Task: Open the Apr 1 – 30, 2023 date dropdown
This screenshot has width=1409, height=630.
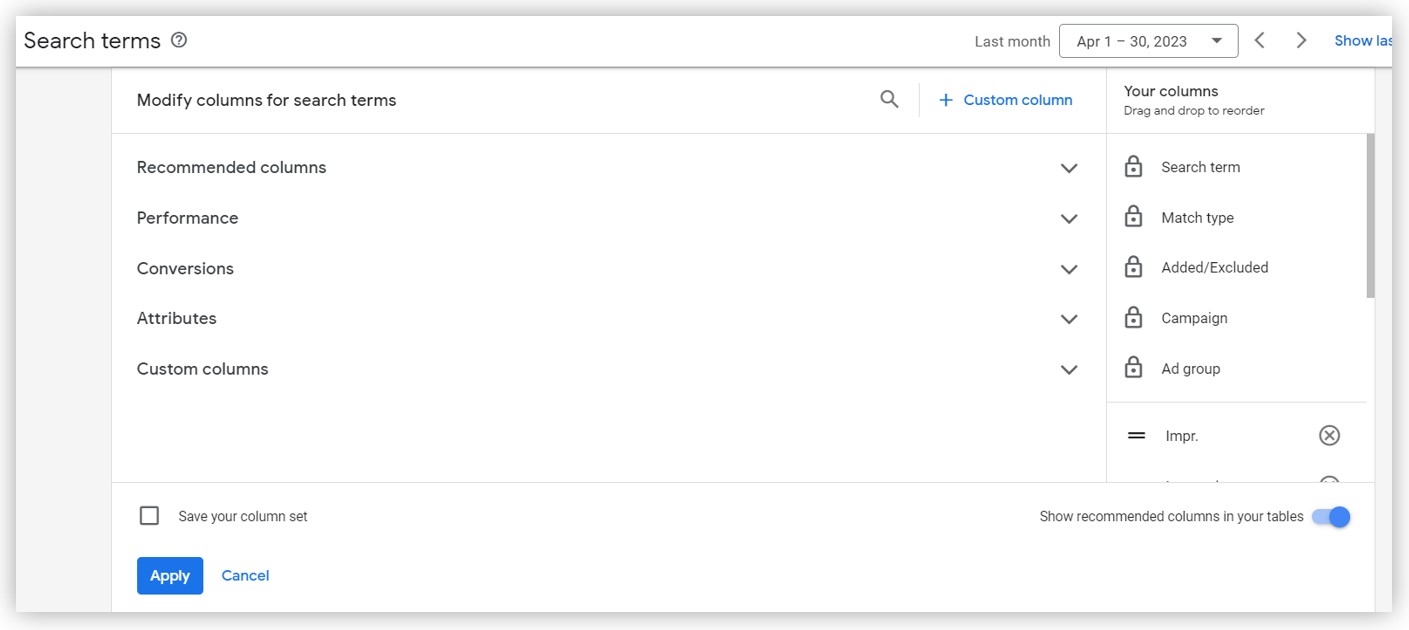Action: click(1148, 41)
